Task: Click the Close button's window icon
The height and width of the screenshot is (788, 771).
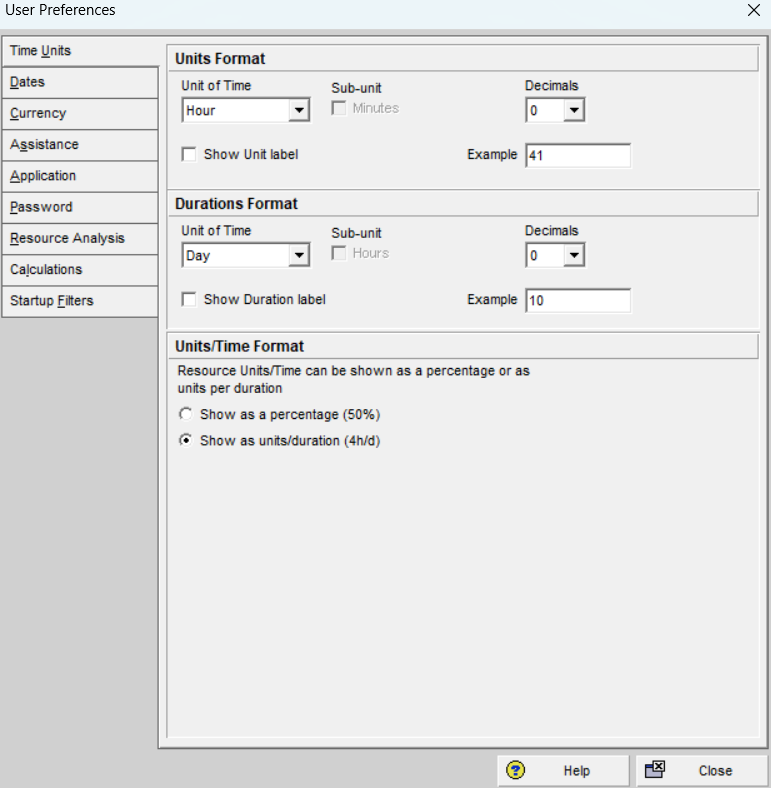Action: 655,770
